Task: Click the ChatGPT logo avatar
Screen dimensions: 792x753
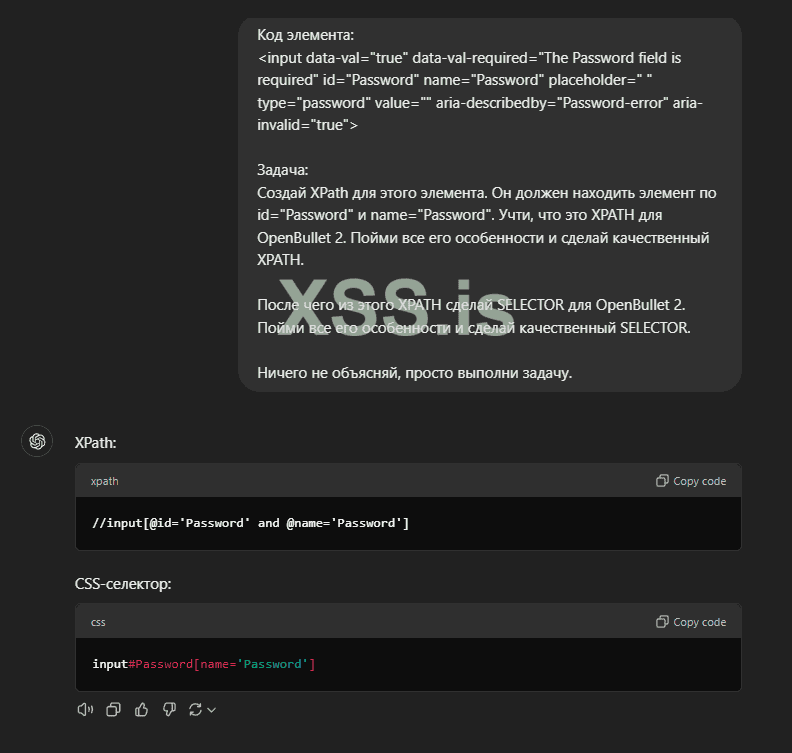Action: (38, 441)
